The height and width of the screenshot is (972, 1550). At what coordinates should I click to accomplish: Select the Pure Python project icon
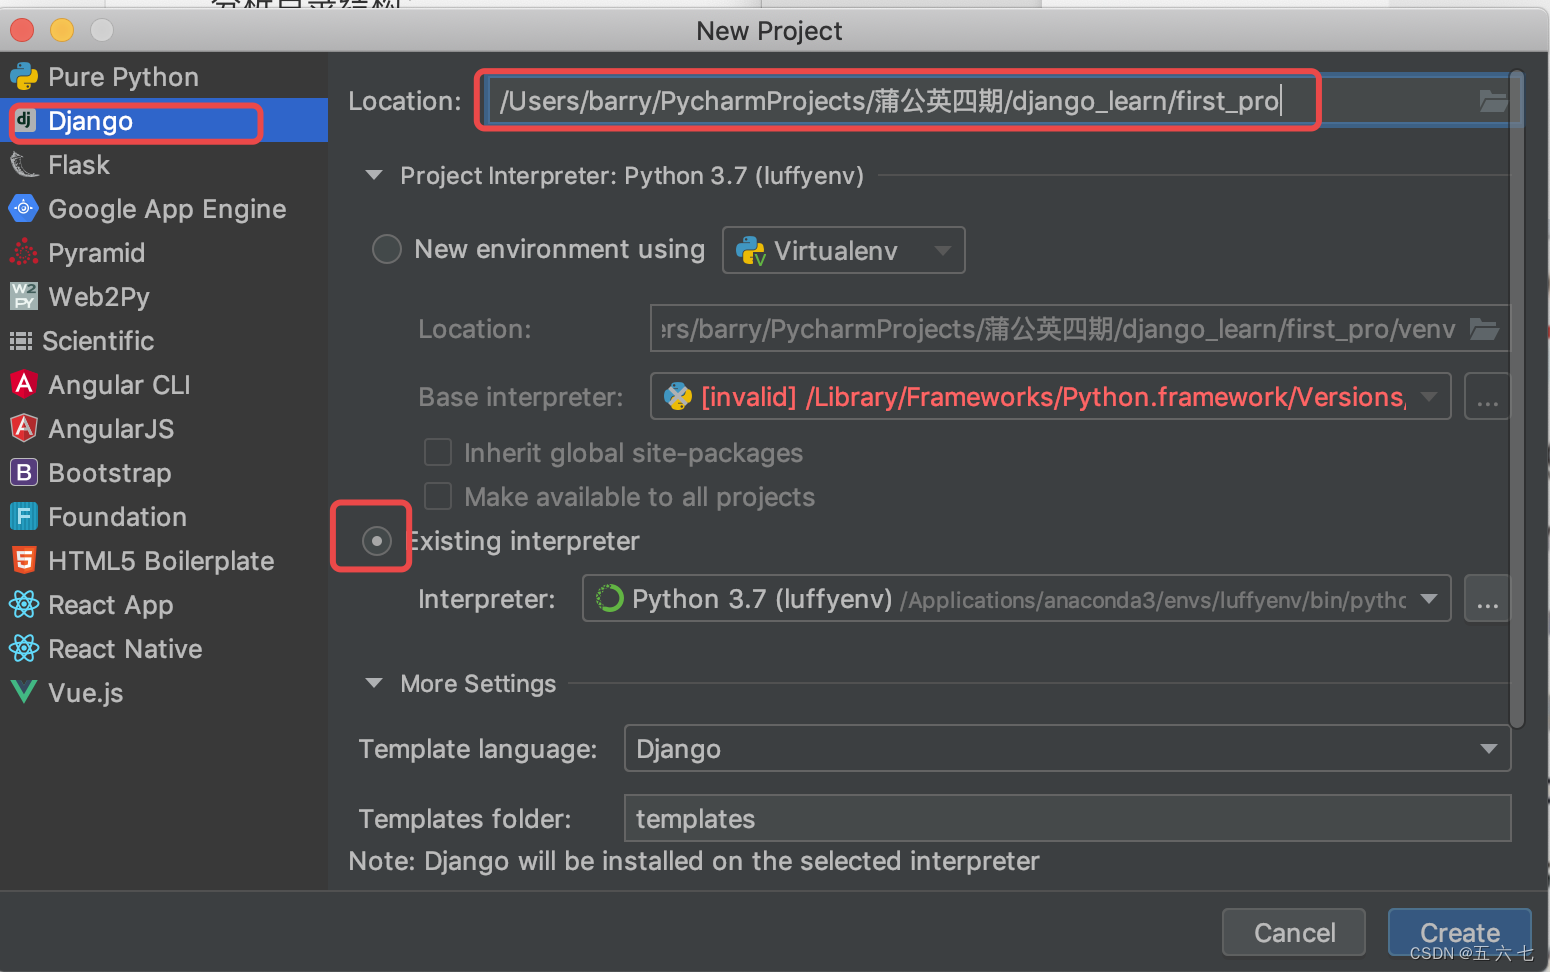click(24, 76)
